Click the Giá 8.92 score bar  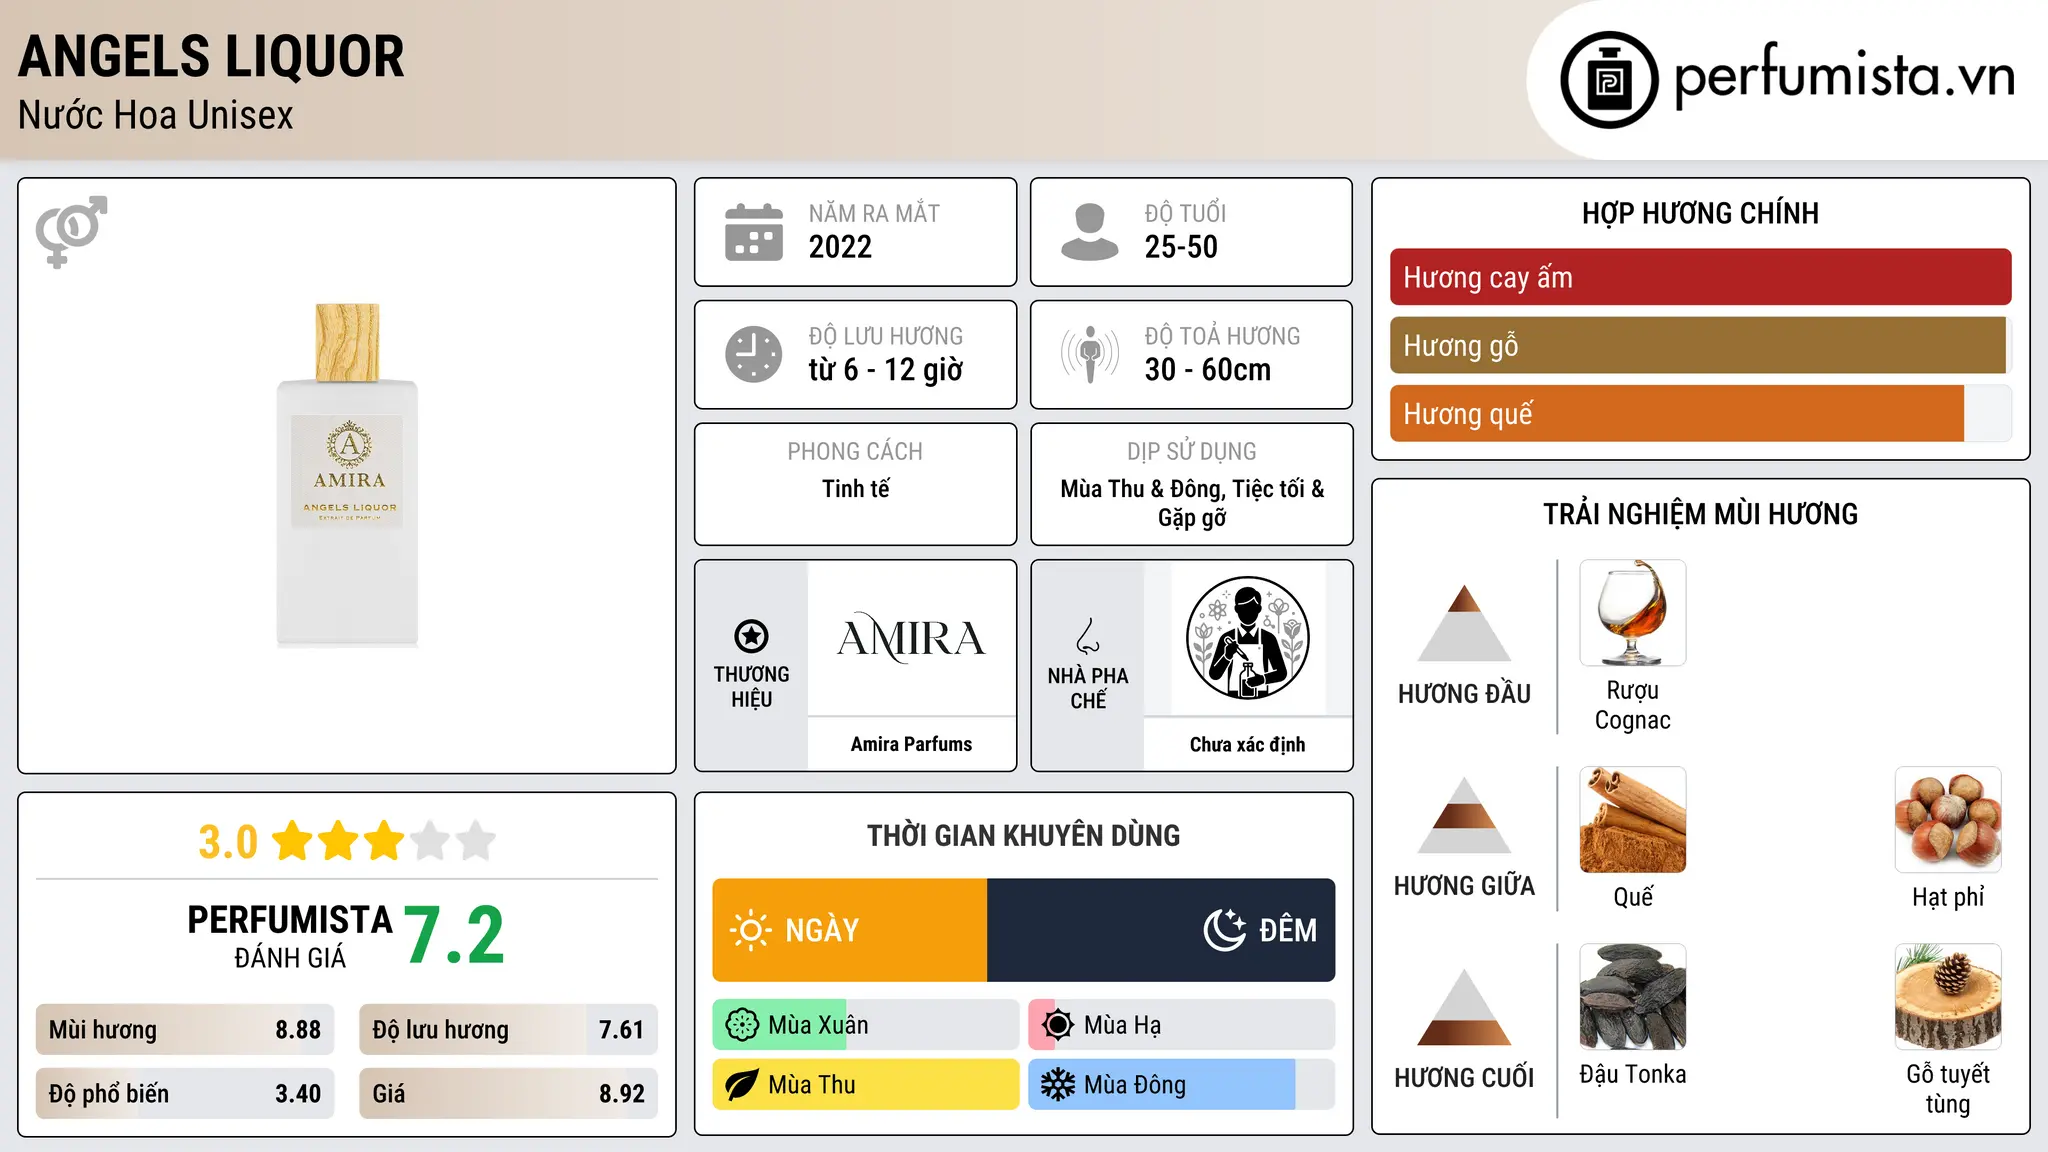(508, 1094)
